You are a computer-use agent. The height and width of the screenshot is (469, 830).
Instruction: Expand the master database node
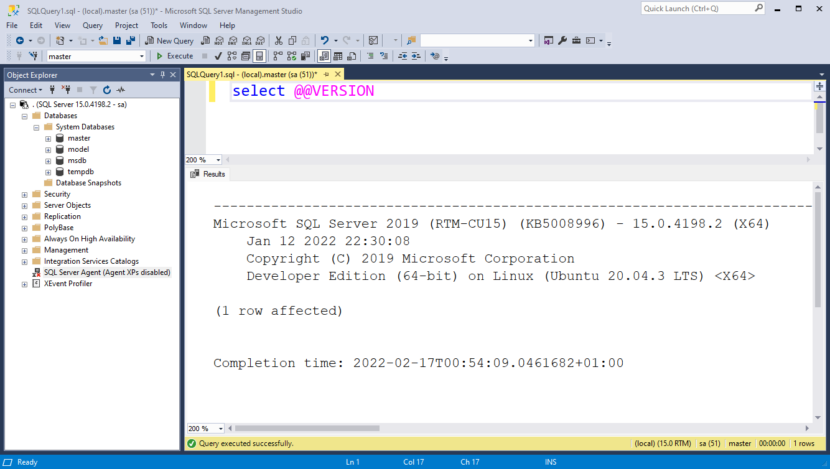click(x=48, y=139)
